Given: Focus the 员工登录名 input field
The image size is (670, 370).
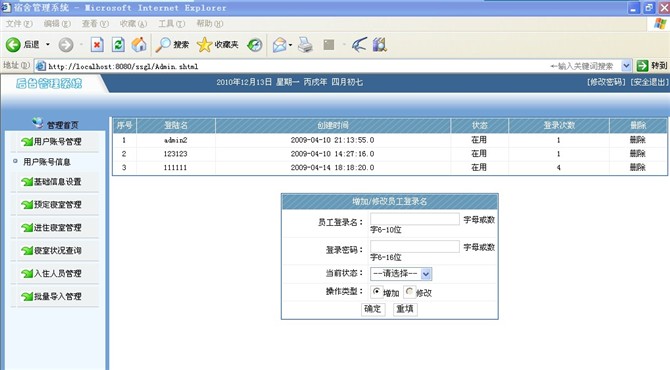Looking at the screenshot, I should coord(415,219).
